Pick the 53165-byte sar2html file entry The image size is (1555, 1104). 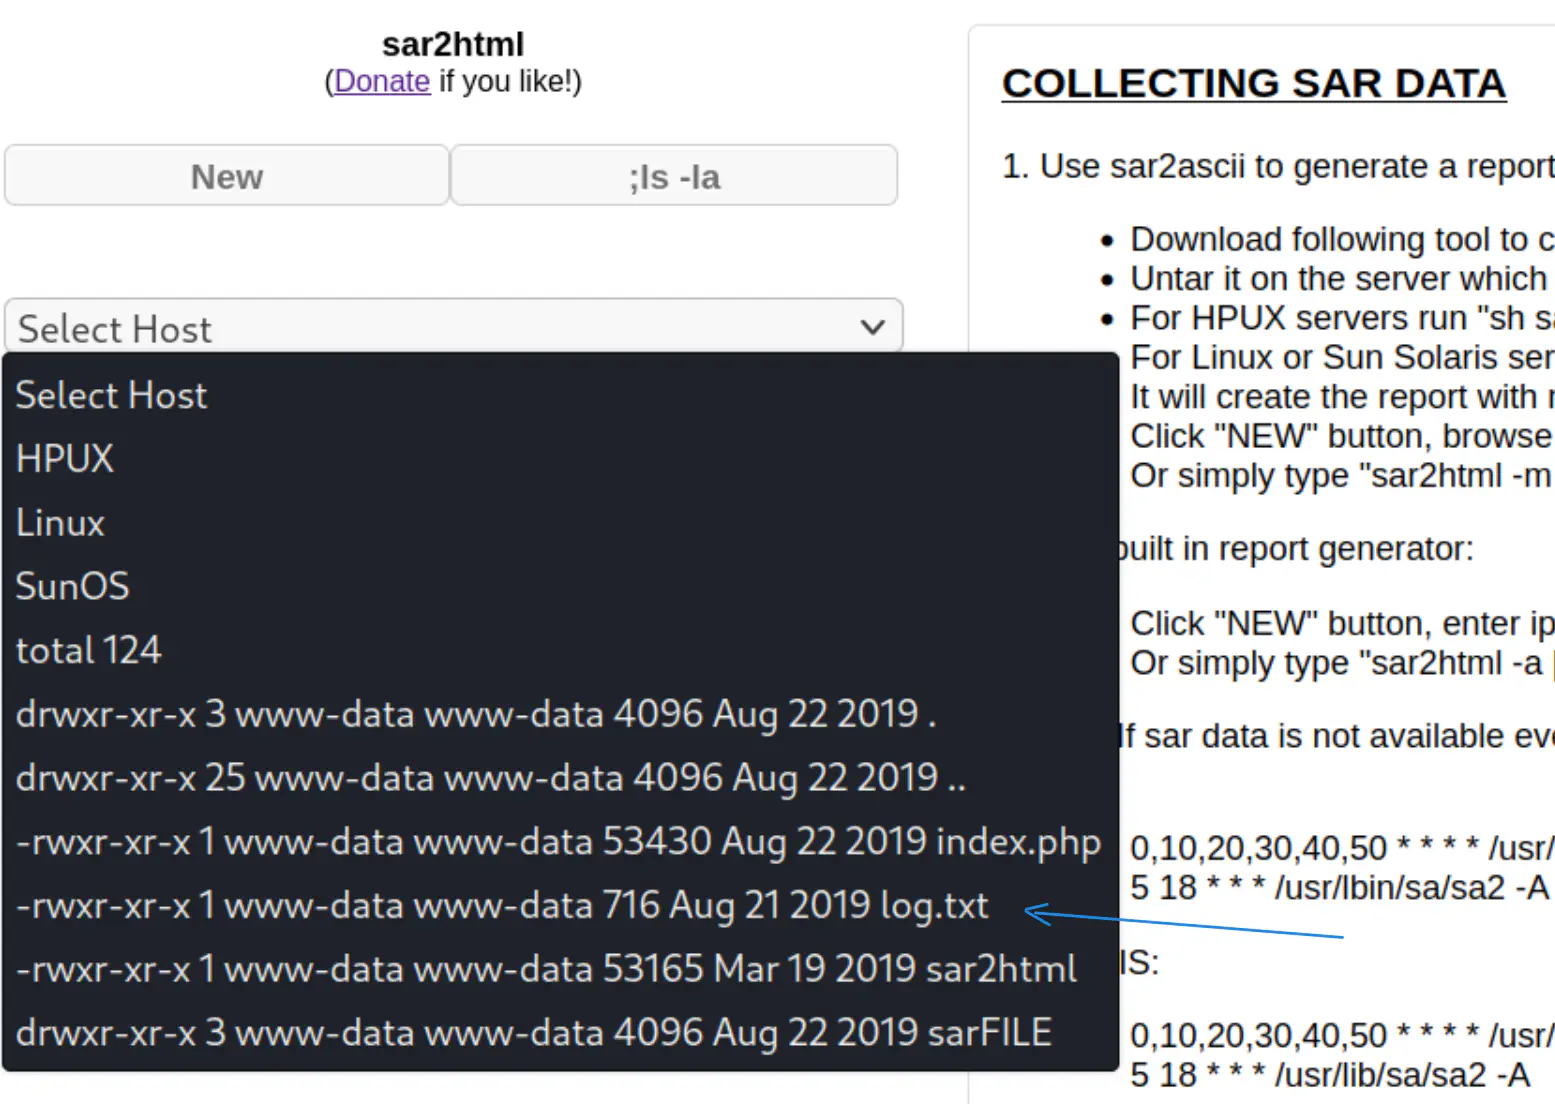pyautogui.click(x=545, y=969)
